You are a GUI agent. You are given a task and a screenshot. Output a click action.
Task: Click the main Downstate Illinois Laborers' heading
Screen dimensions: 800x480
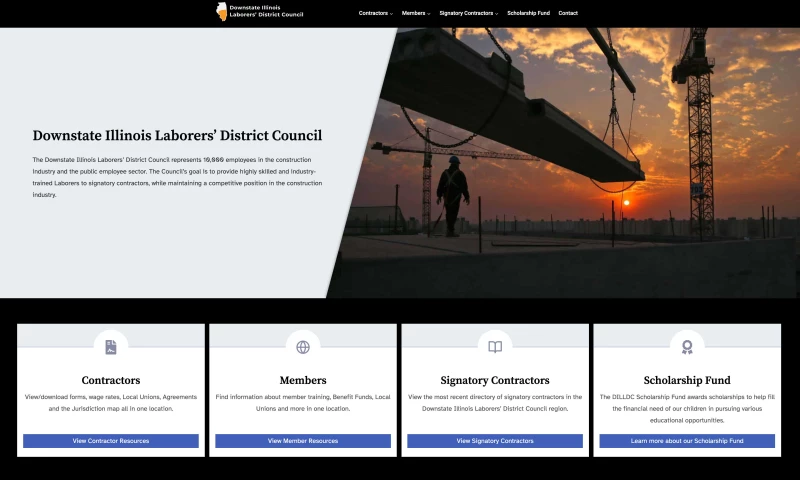pyautogui.click(x=177, y=136)
